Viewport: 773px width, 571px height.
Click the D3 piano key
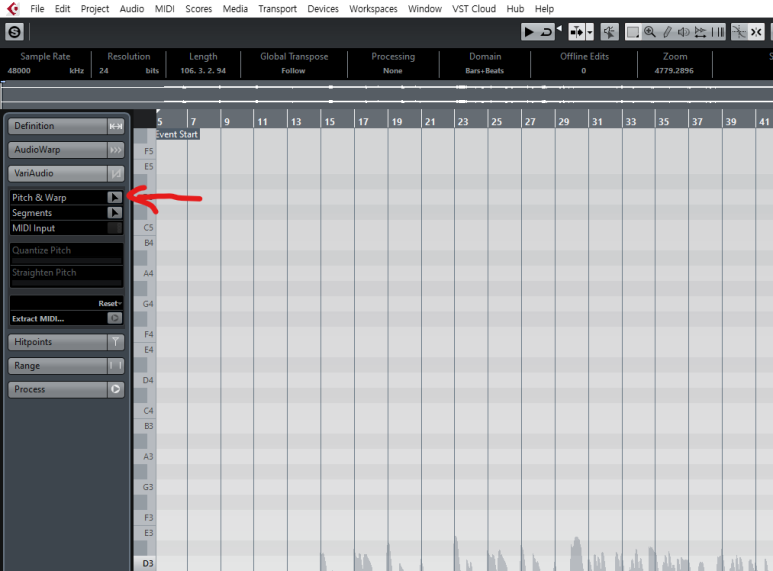[145, 563]
